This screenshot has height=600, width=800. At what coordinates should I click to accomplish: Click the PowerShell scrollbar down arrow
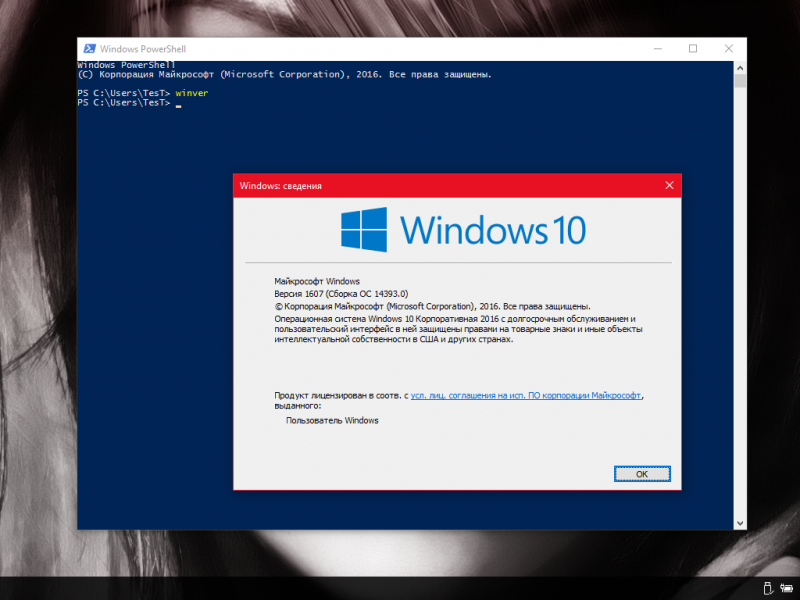click(740, 523)
